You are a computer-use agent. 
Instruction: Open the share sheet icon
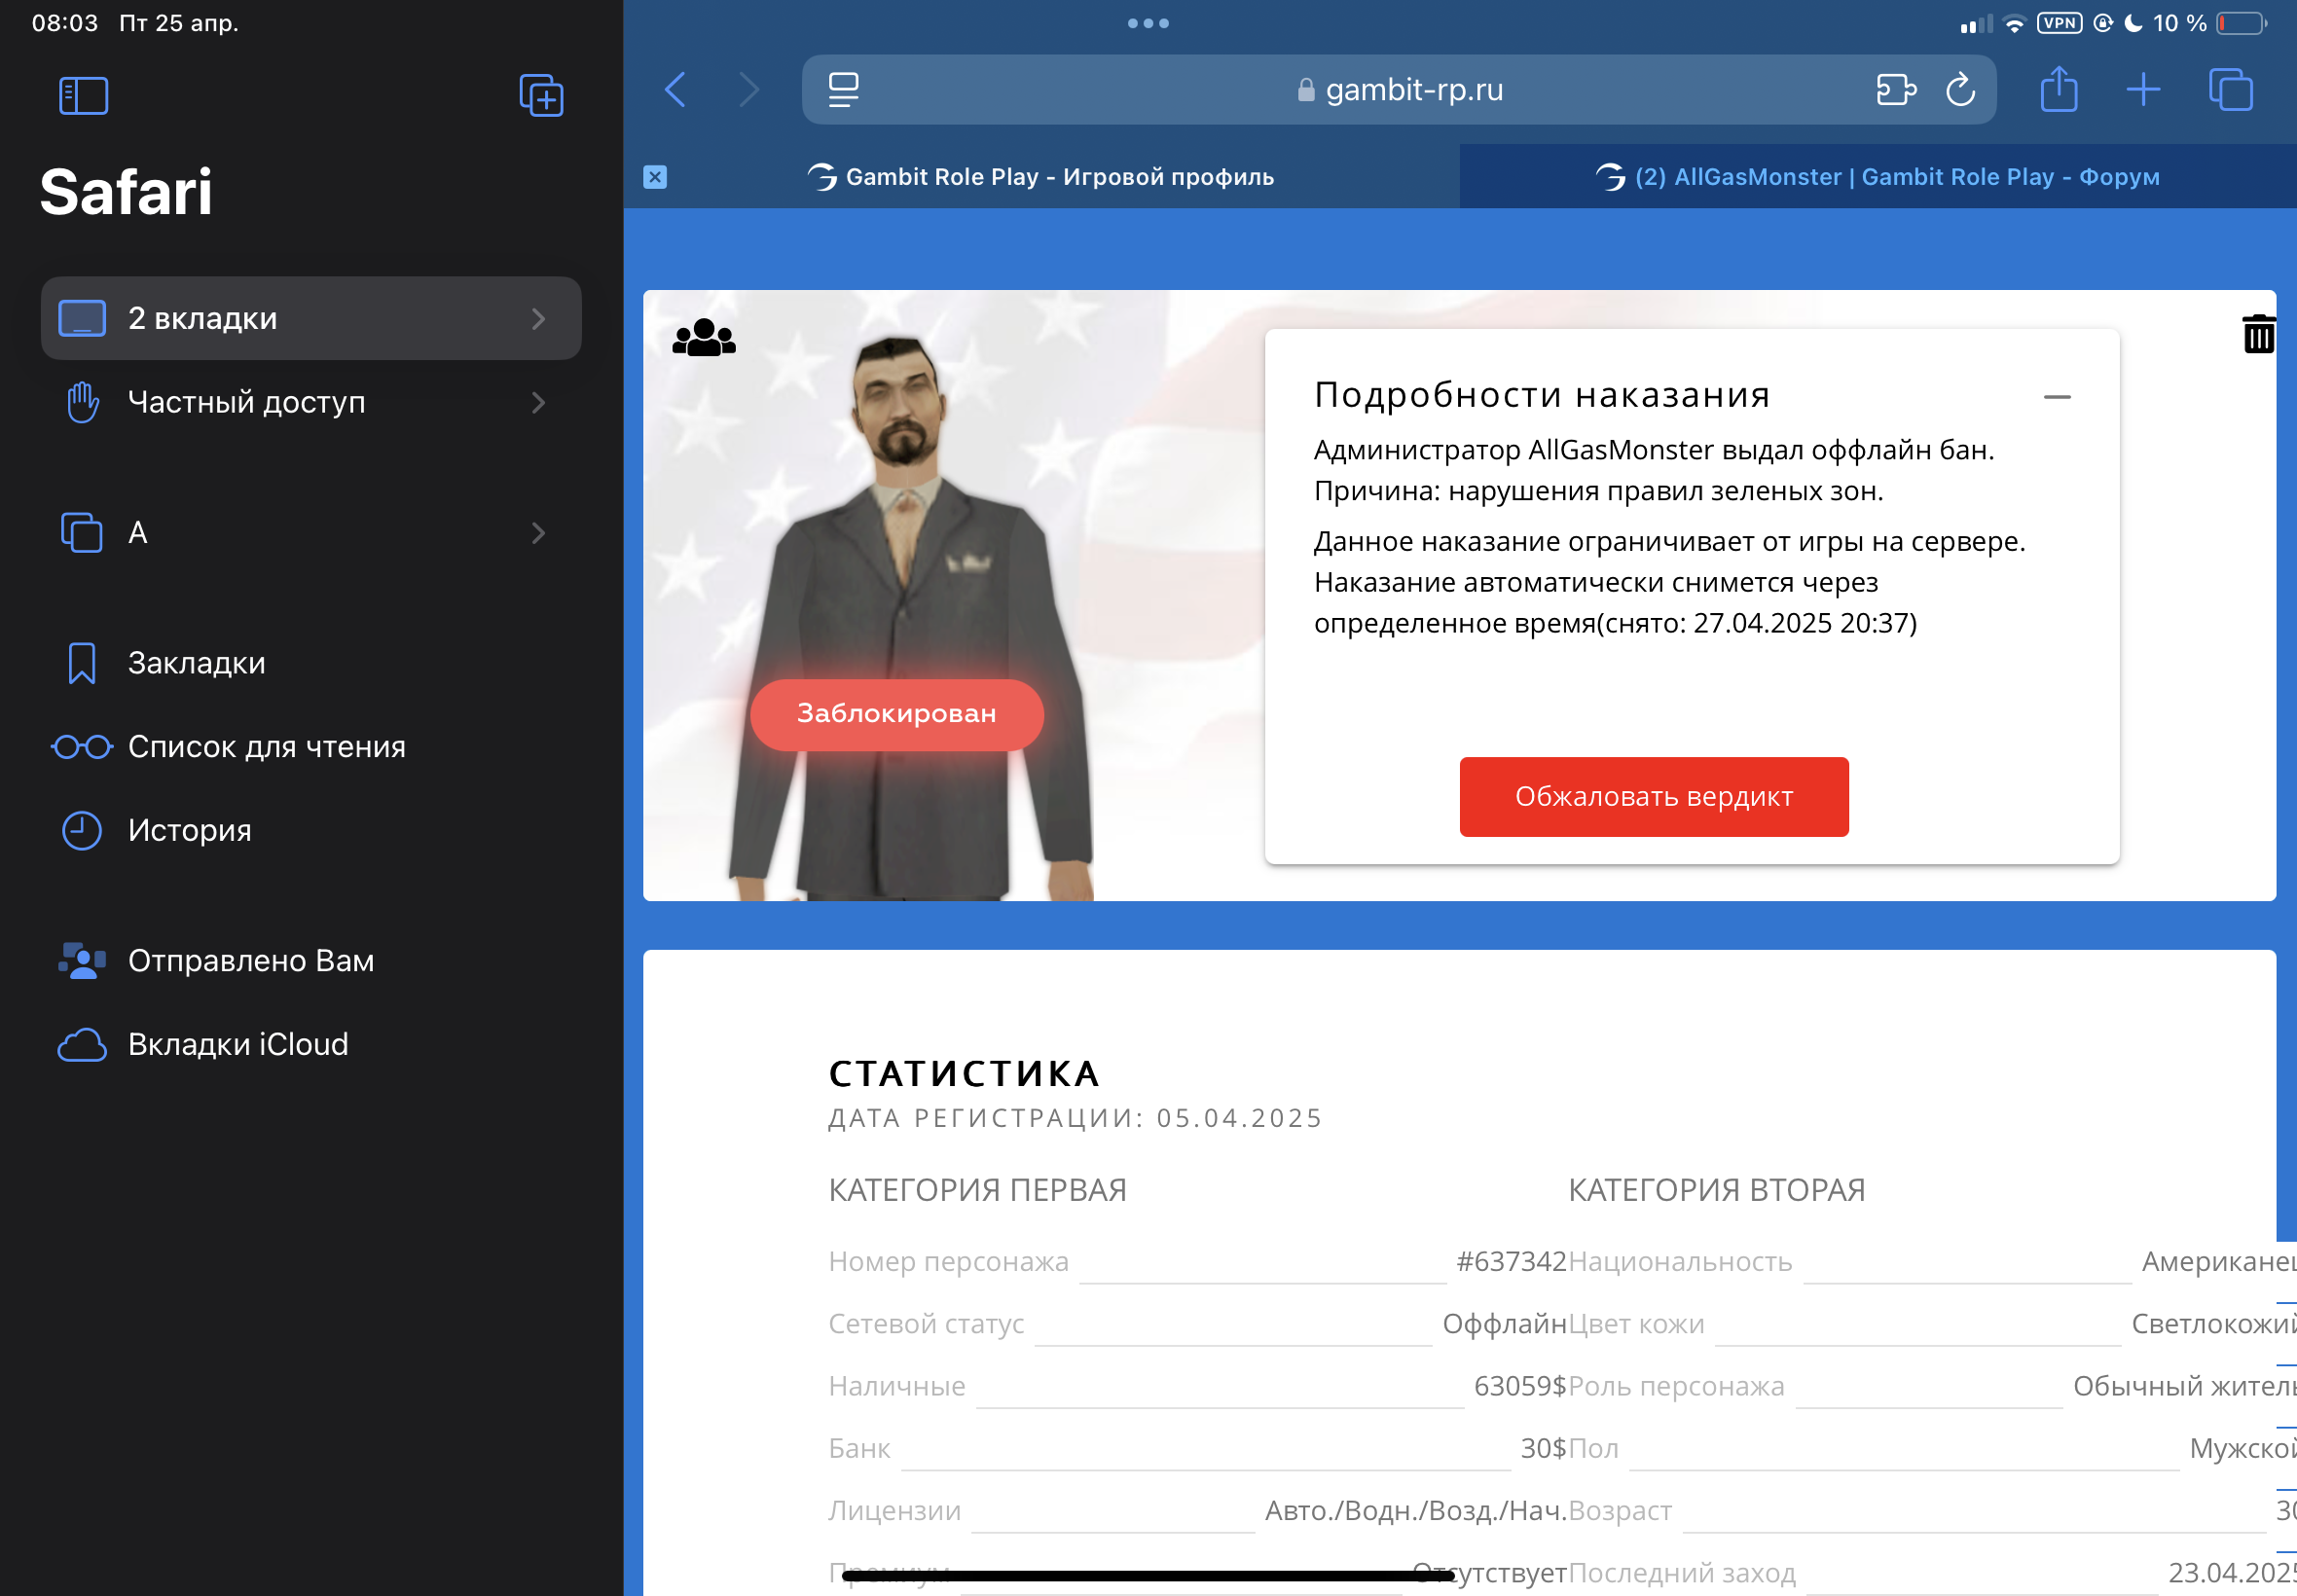click(x=2058, y=90)
